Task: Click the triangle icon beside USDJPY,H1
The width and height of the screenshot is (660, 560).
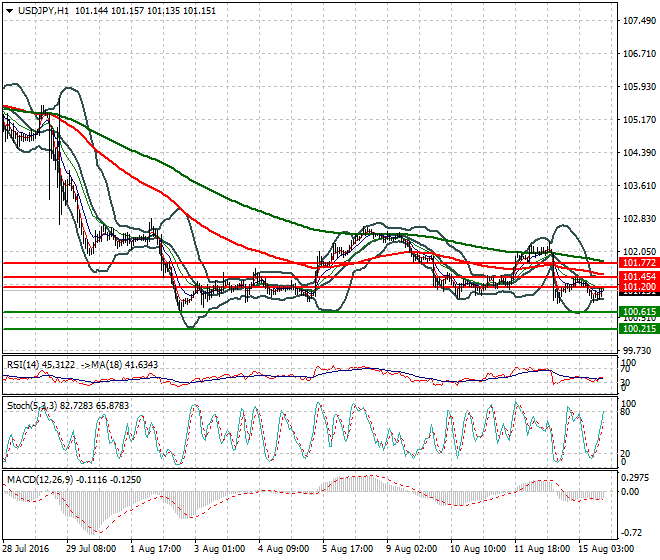Action: click(9, 10)
